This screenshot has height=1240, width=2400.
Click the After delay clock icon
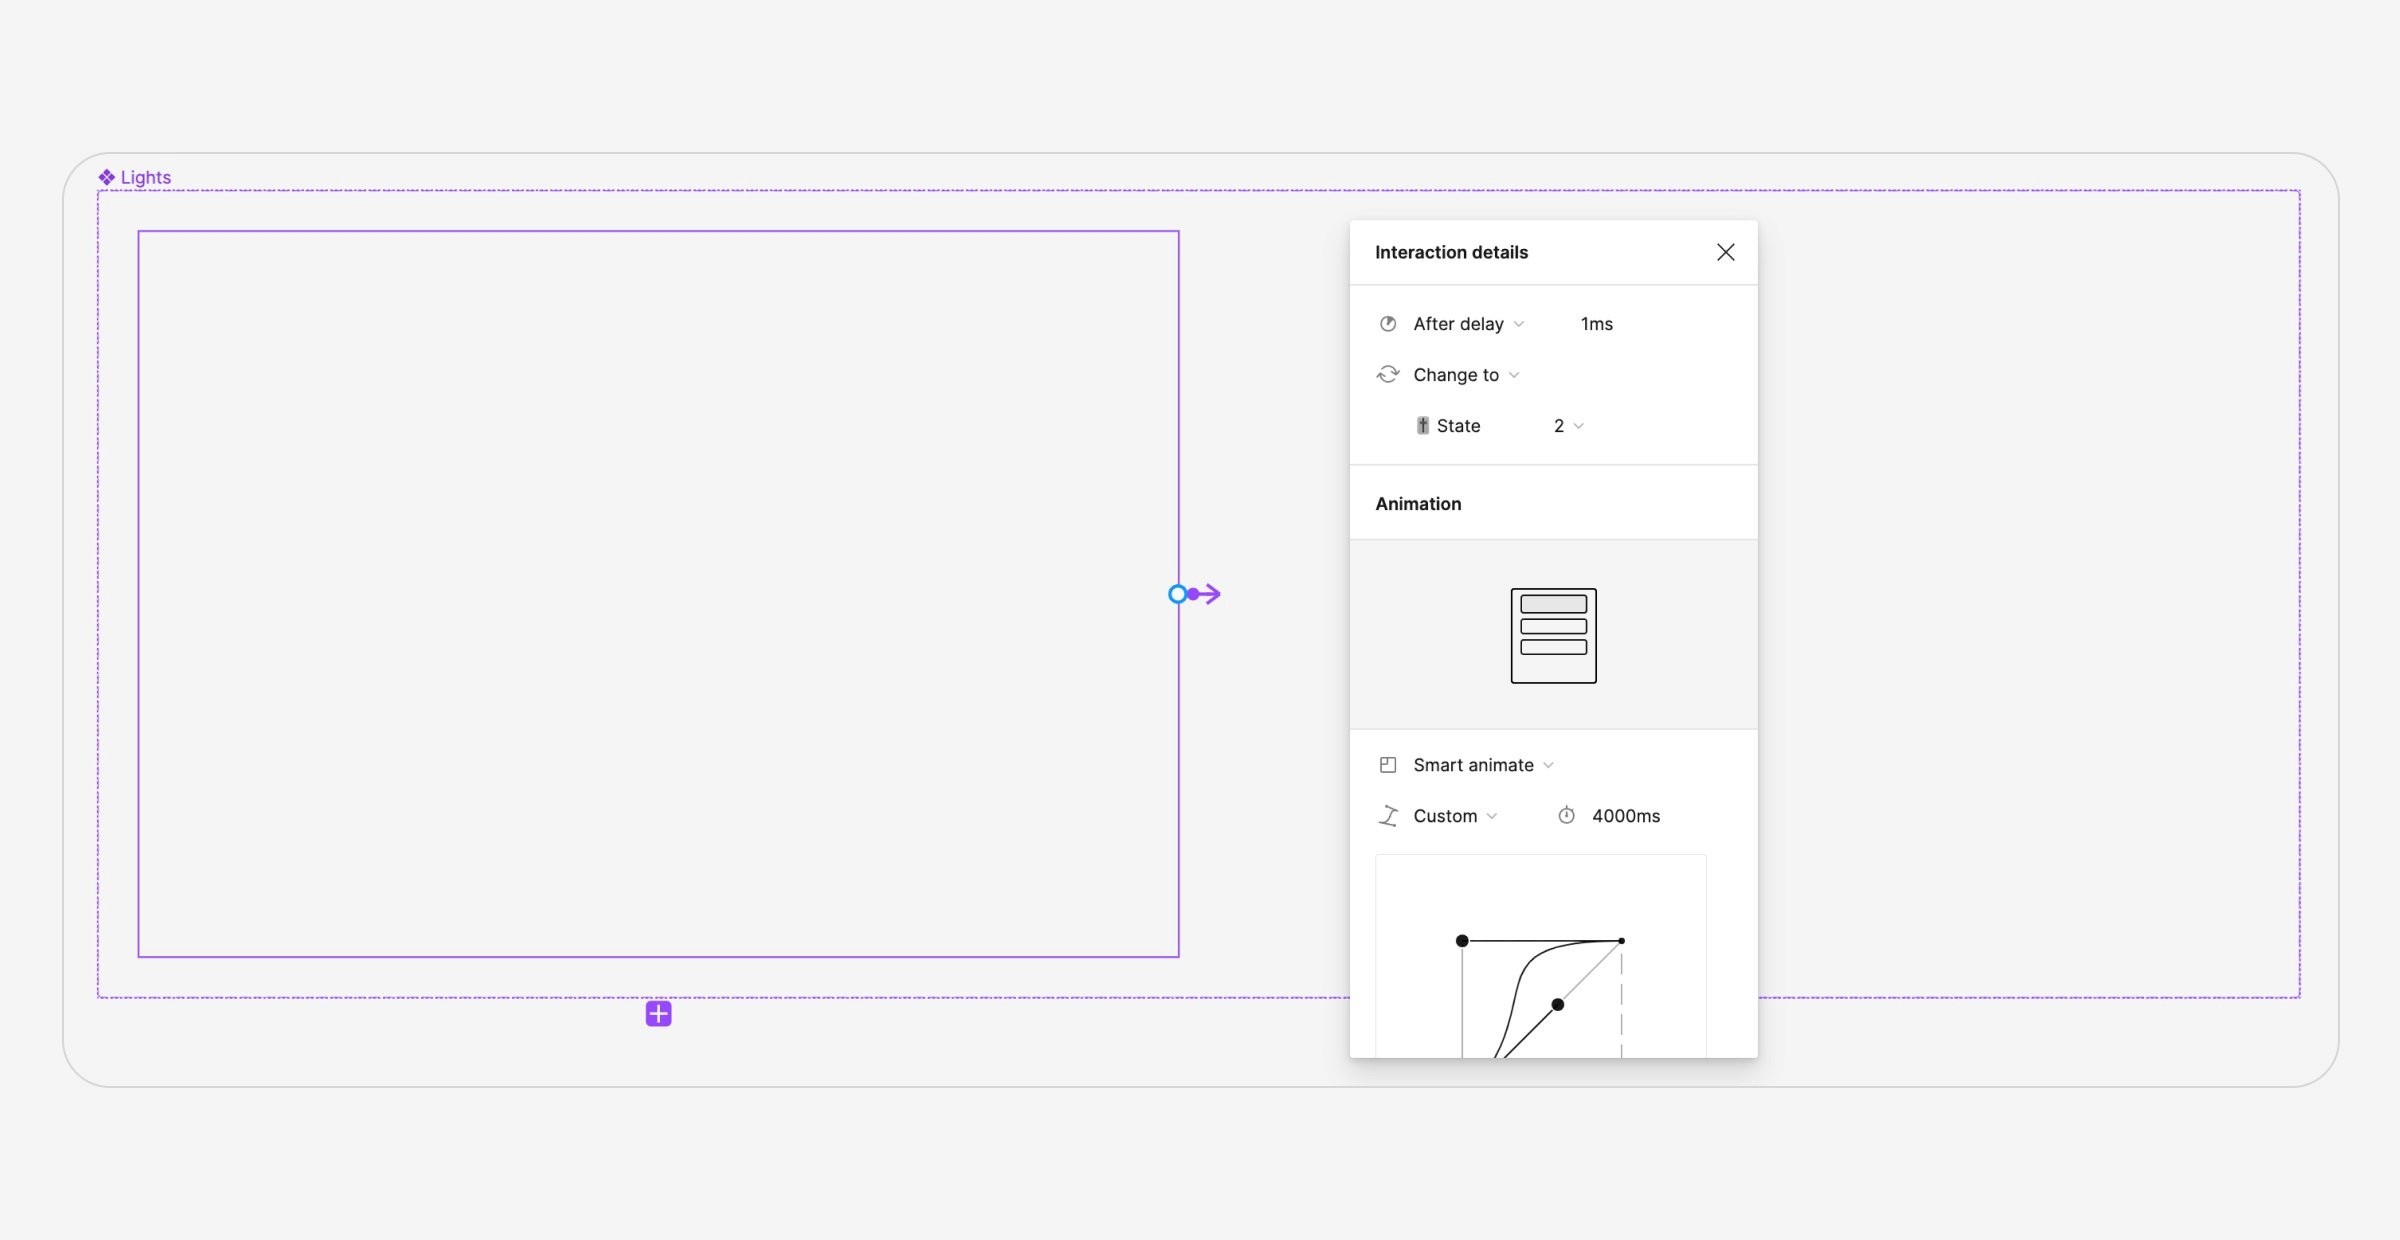pyautogui.click(x=1388, y=324)
